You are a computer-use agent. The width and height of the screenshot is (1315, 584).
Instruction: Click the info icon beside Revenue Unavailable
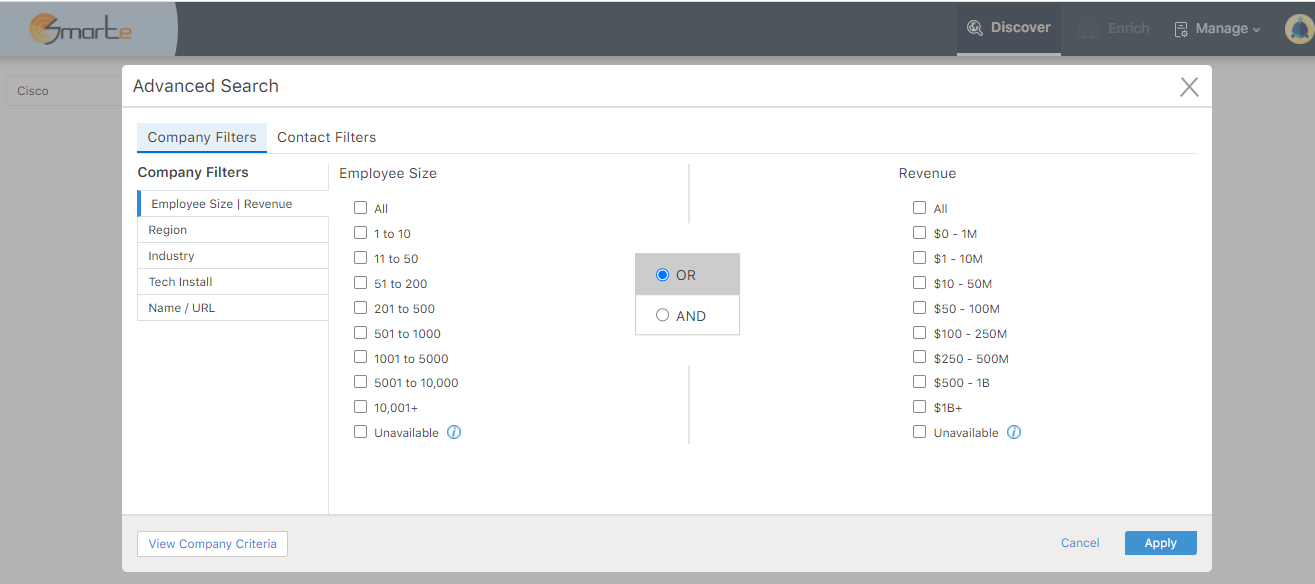click(x=1013, y=431)
